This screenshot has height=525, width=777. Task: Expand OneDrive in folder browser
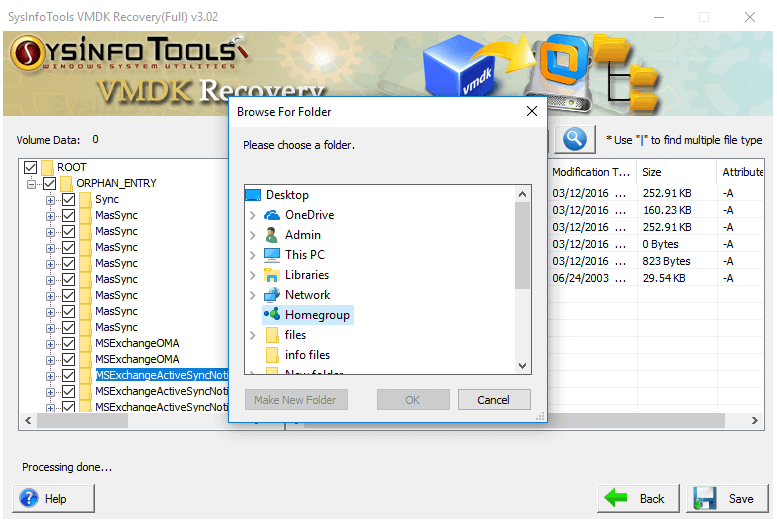(253, 215)
